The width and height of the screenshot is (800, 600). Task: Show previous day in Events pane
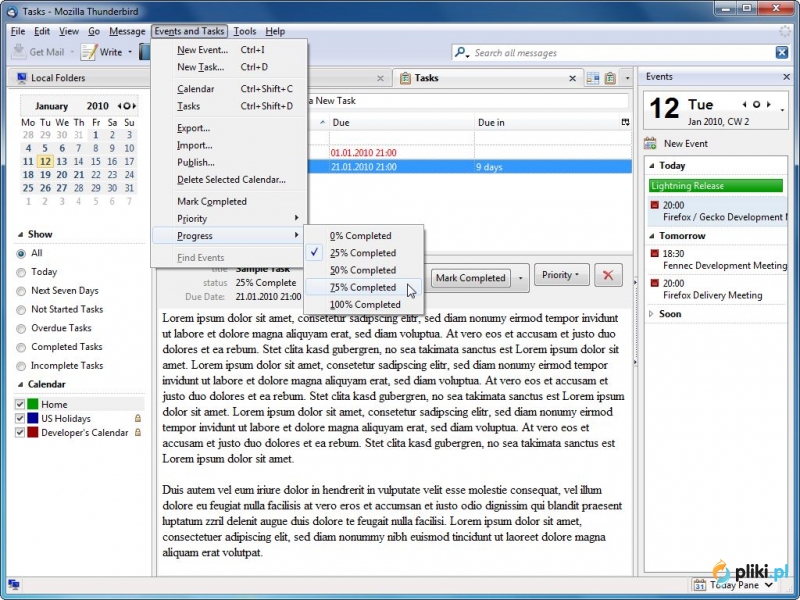tap(744, 105)
